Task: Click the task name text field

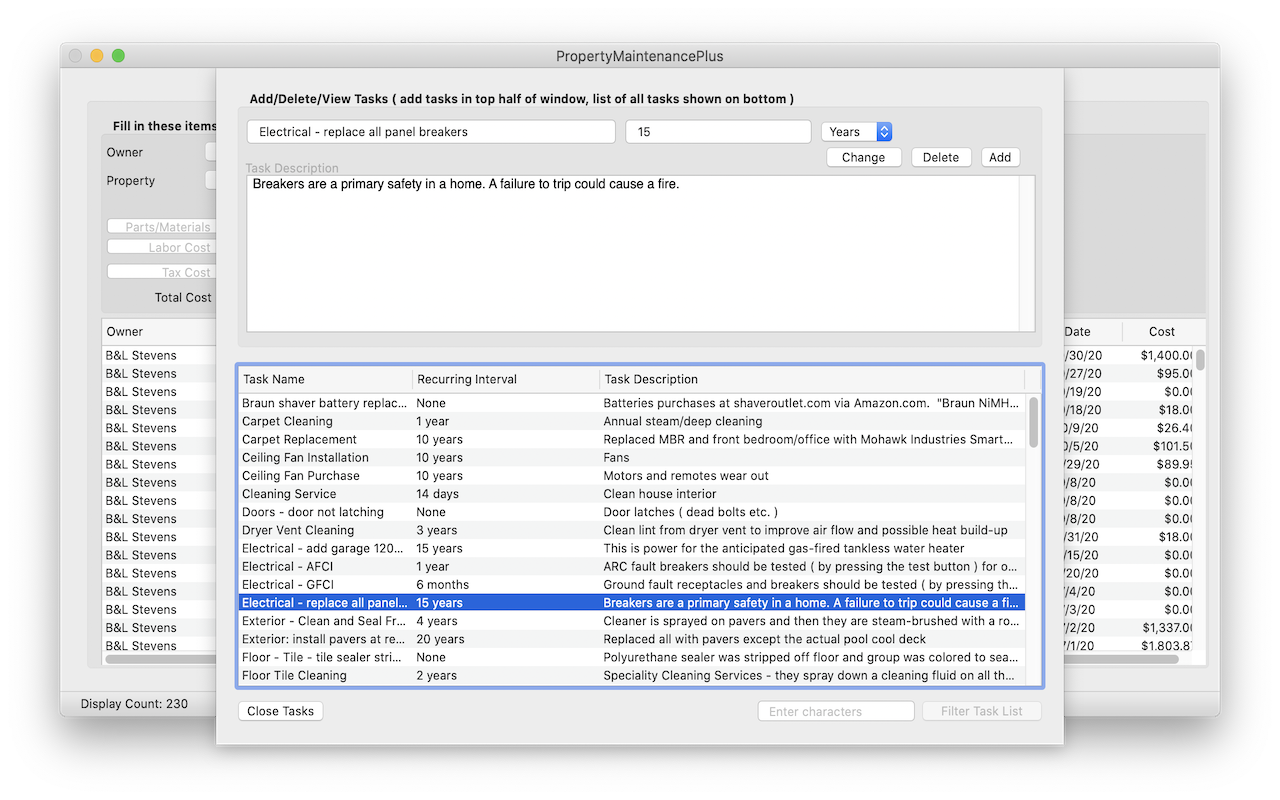Action: 431,132
